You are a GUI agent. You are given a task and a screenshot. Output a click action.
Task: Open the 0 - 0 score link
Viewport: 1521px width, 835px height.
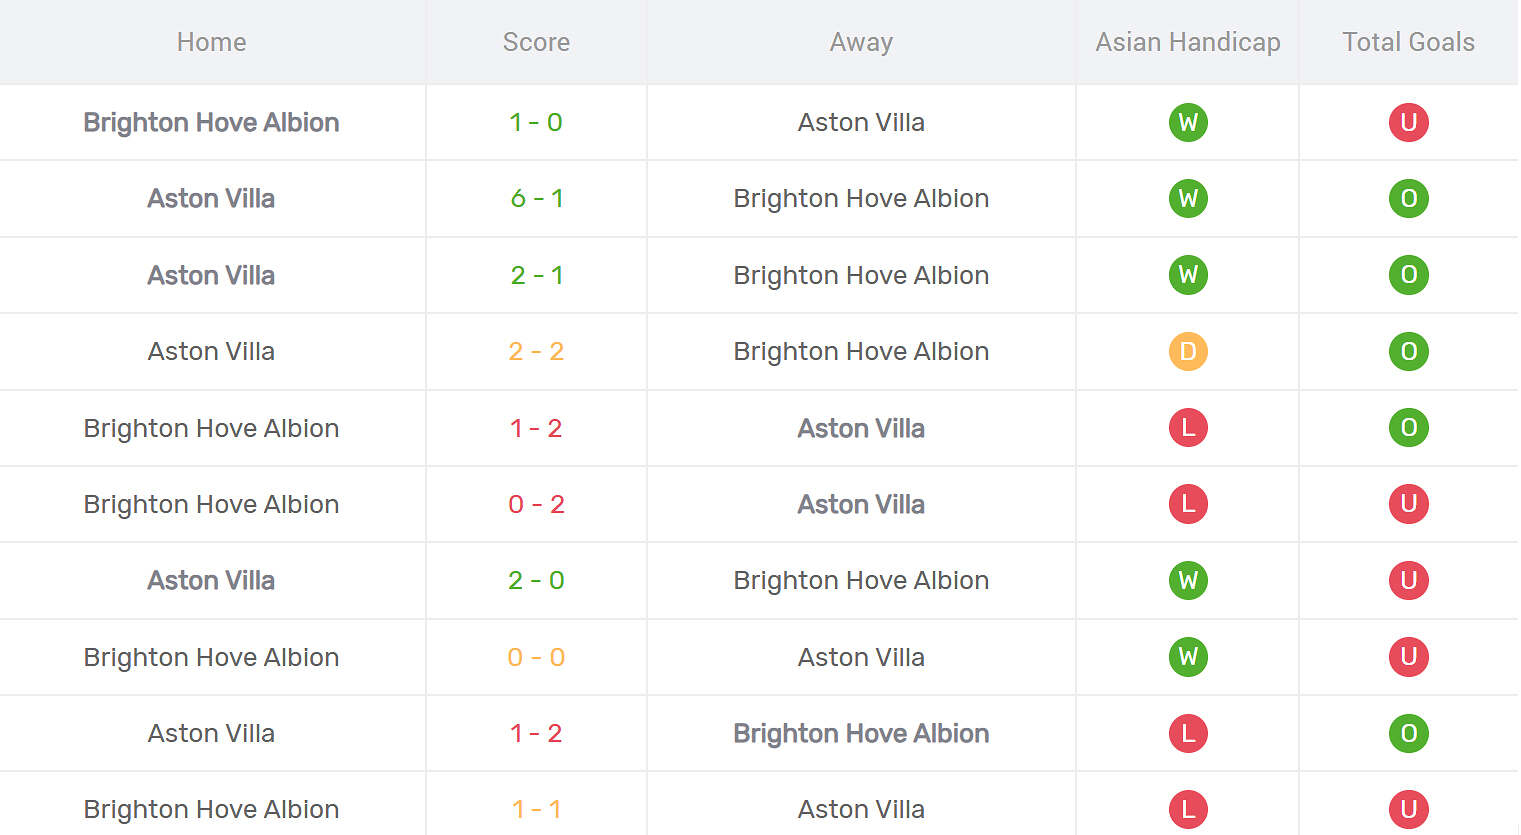coord(536,657)
